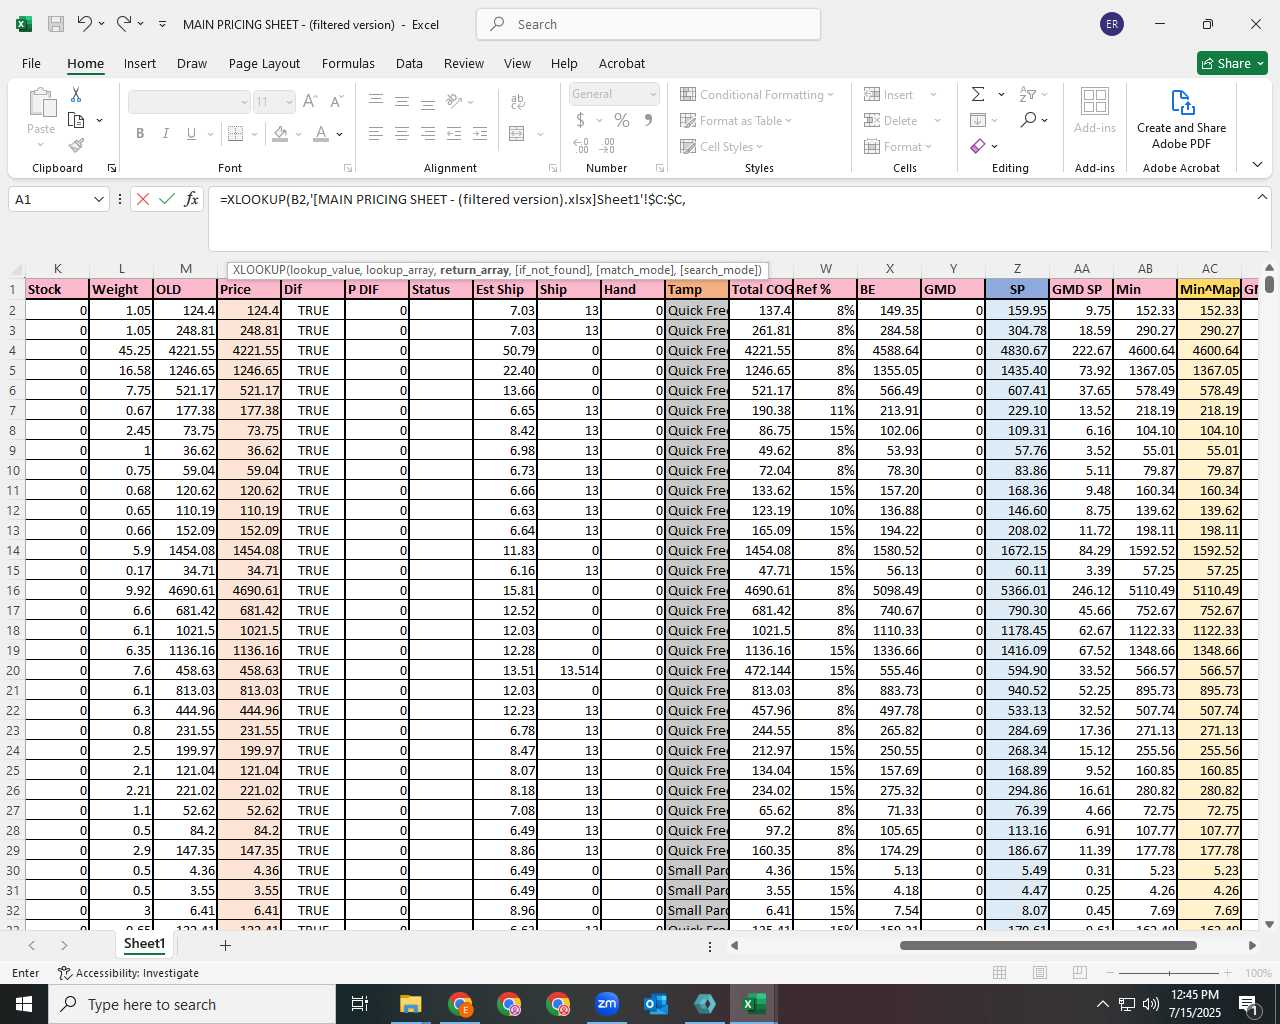This screenshot has width=1280, height=1024.
Task: Click the Copy icon in Clipboard group
Action: pos(76,120)
